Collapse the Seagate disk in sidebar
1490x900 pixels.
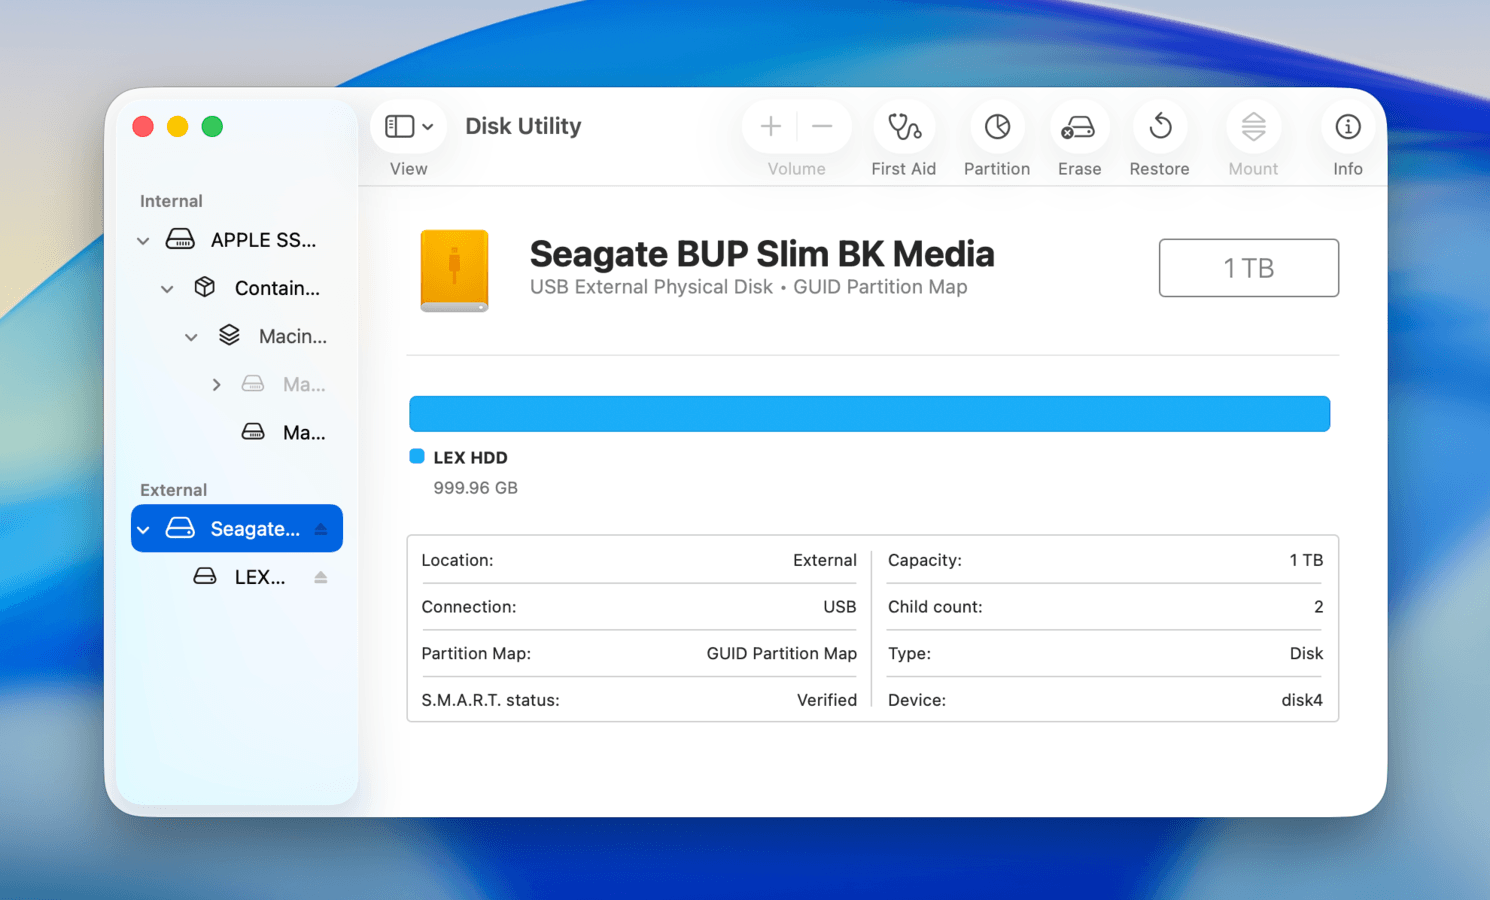coord(144,529)
